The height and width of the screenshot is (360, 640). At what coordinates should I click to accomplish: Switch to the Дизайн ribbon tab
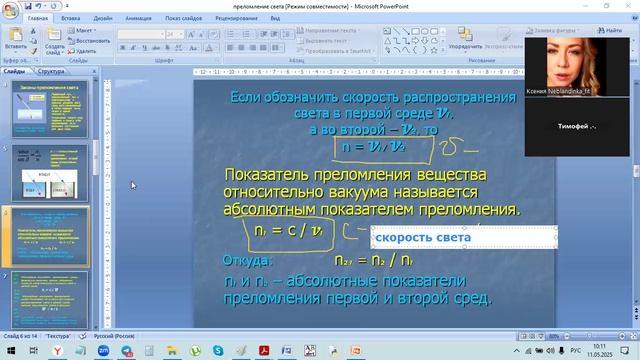click(102, 18)
